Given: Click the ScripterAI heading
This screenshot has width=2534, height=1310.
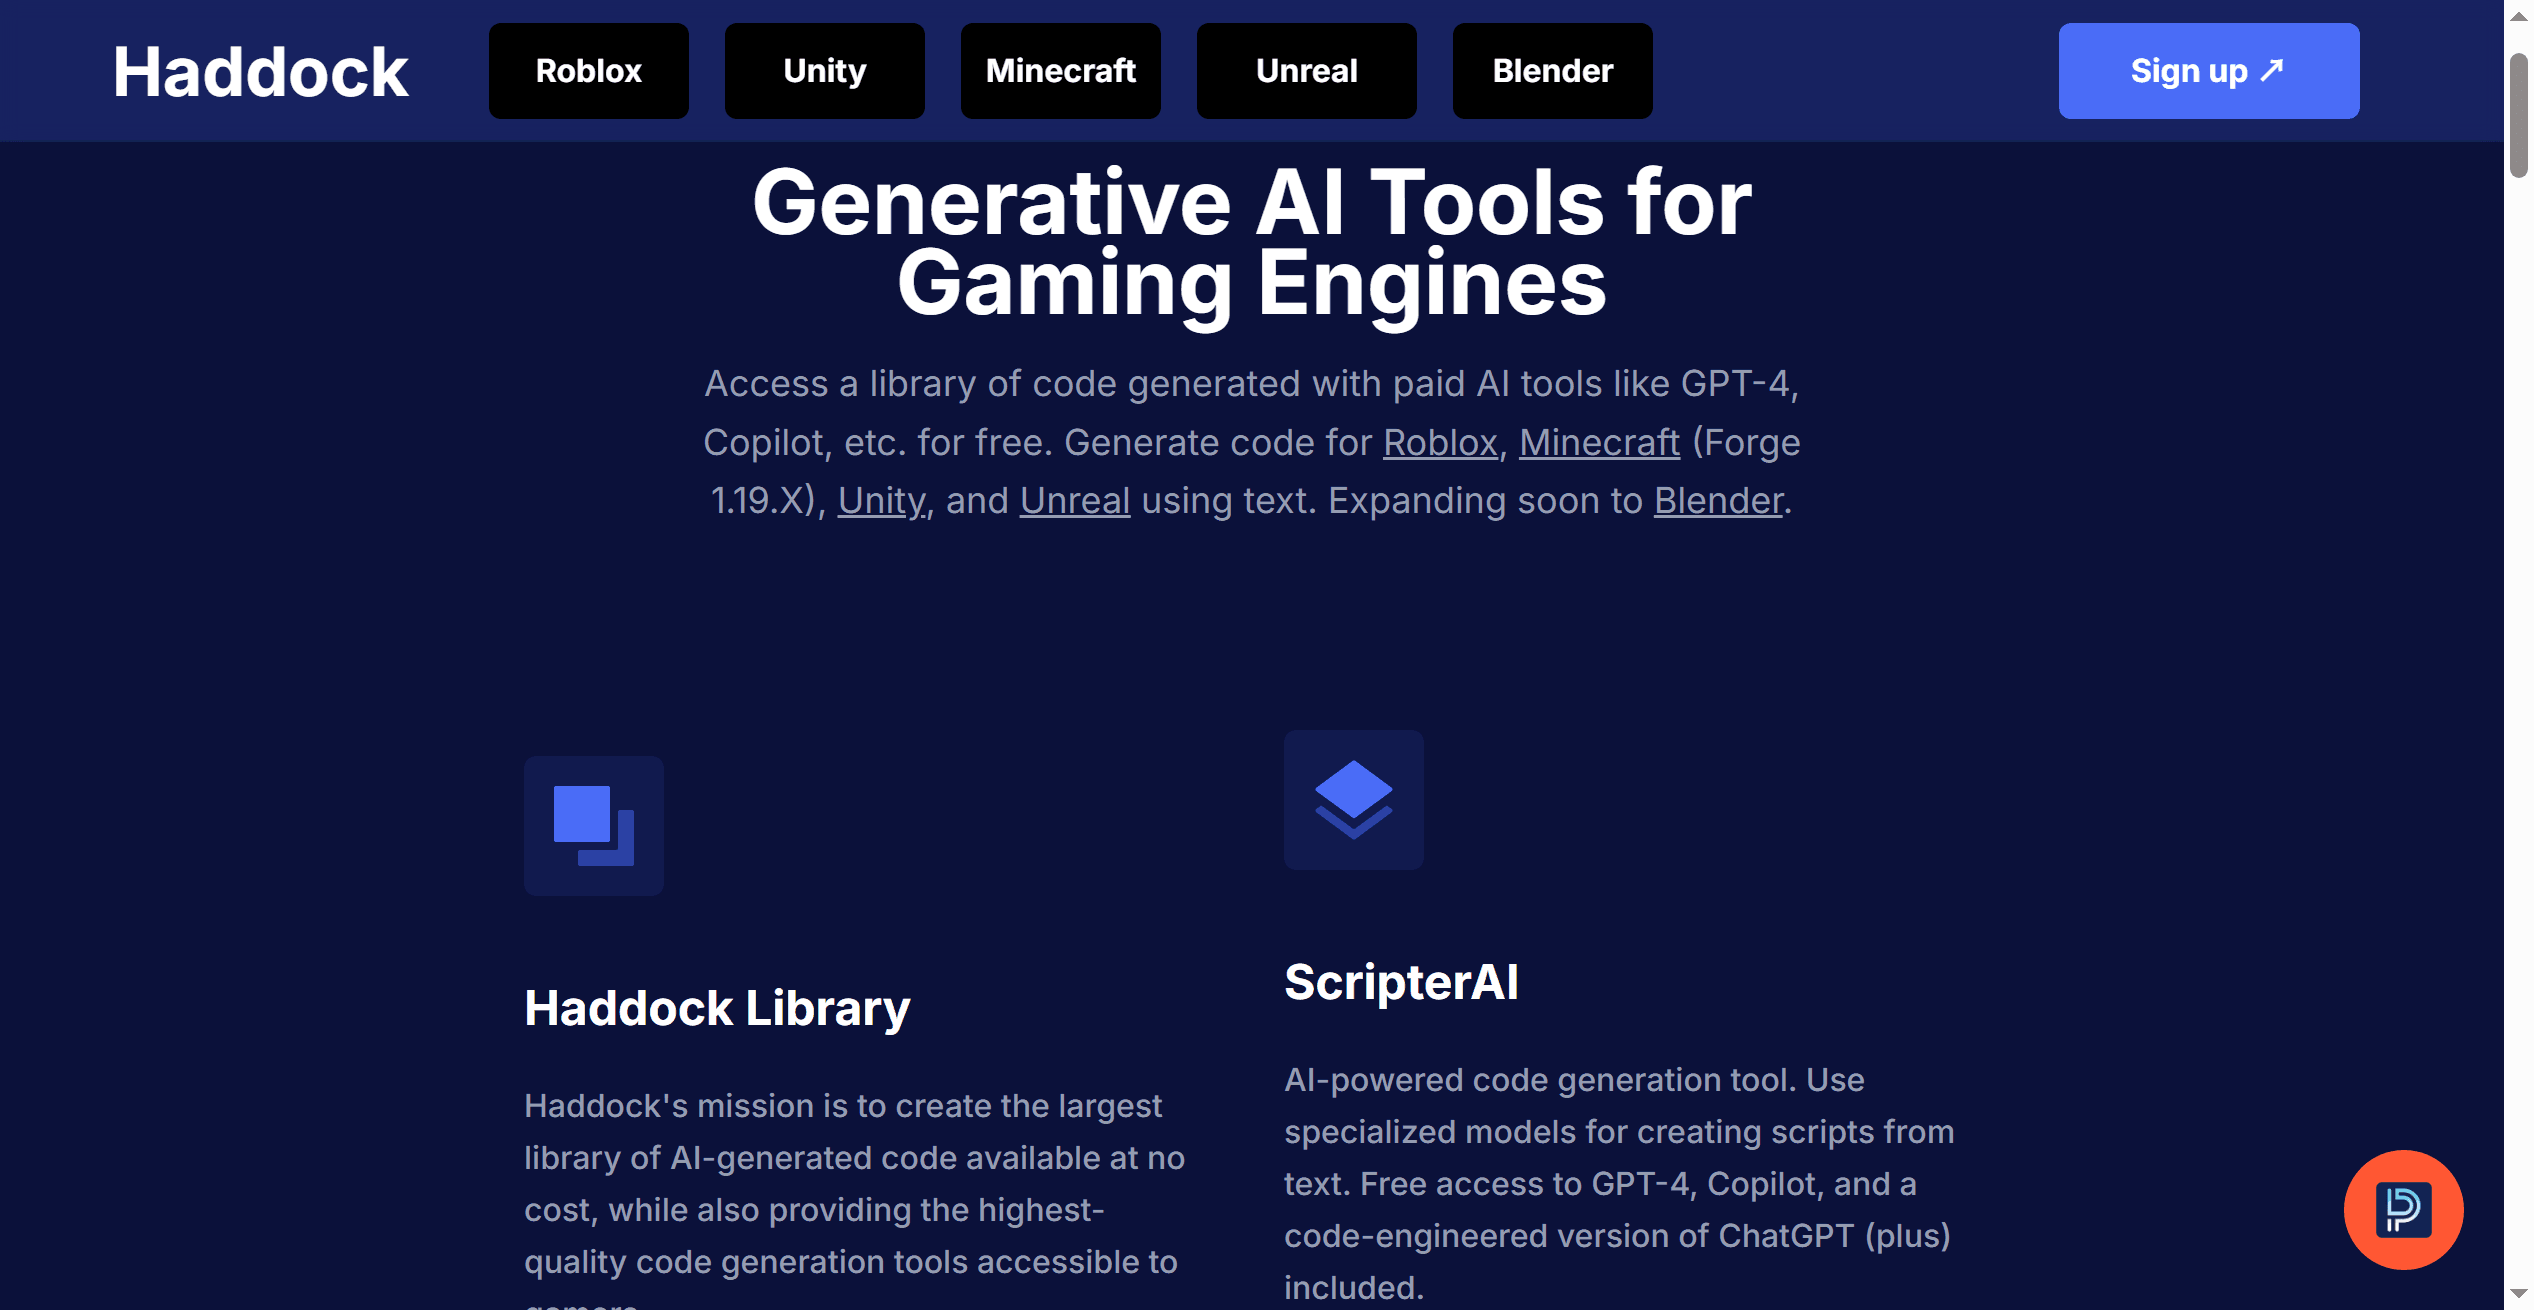Looking at the screenshot, I should pyautogui.click(x=1401, y=982).
